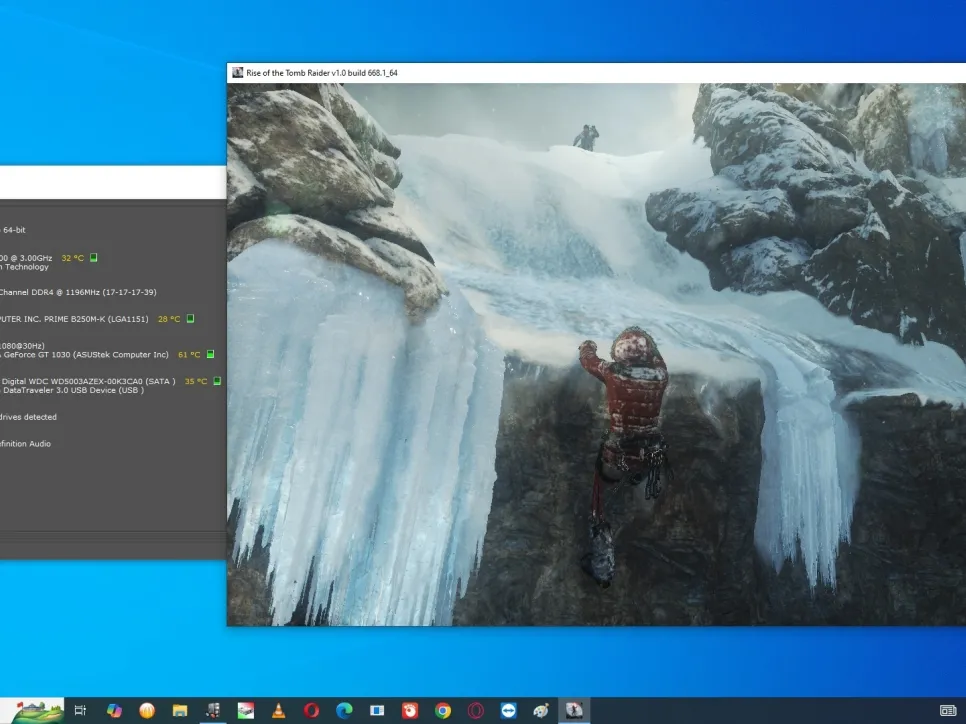966x724 pixels.
Task: Click the "1080@30Hz)" display text
Action: click(22, 346)
